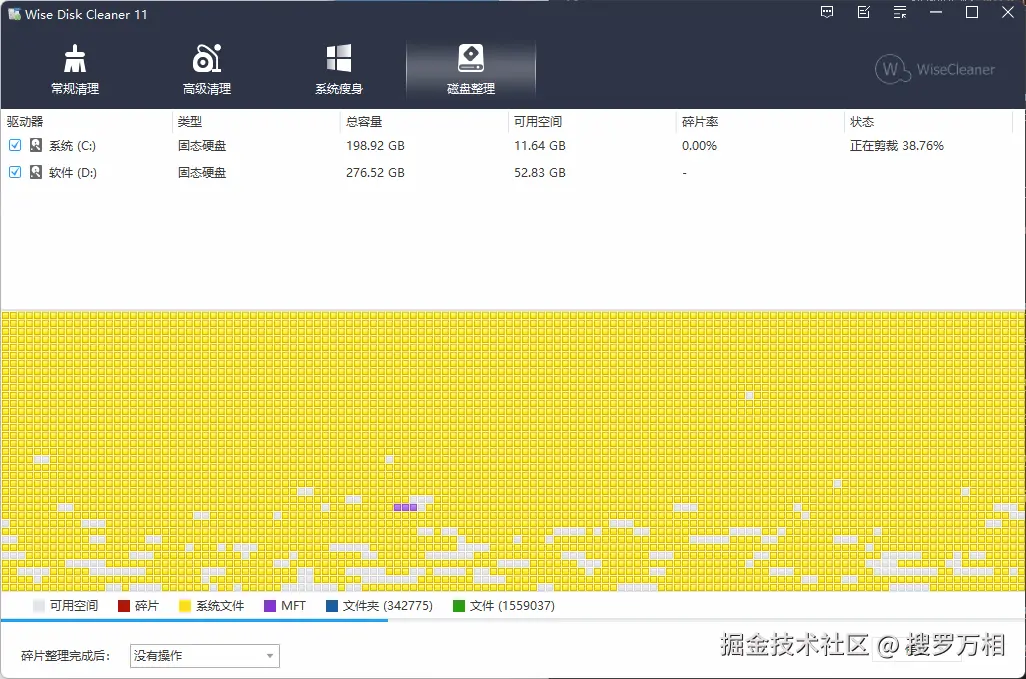The image size is (1026, 679).
Task: Select the 软件 (D:) drive row label
Action: tap(73, 173)
